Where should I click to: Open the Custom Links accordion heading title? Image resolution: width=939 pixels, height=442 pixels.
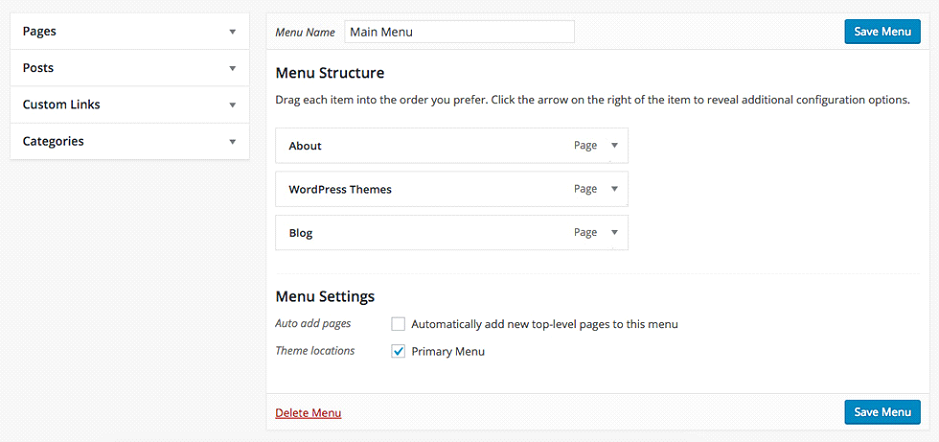point(62,105)
